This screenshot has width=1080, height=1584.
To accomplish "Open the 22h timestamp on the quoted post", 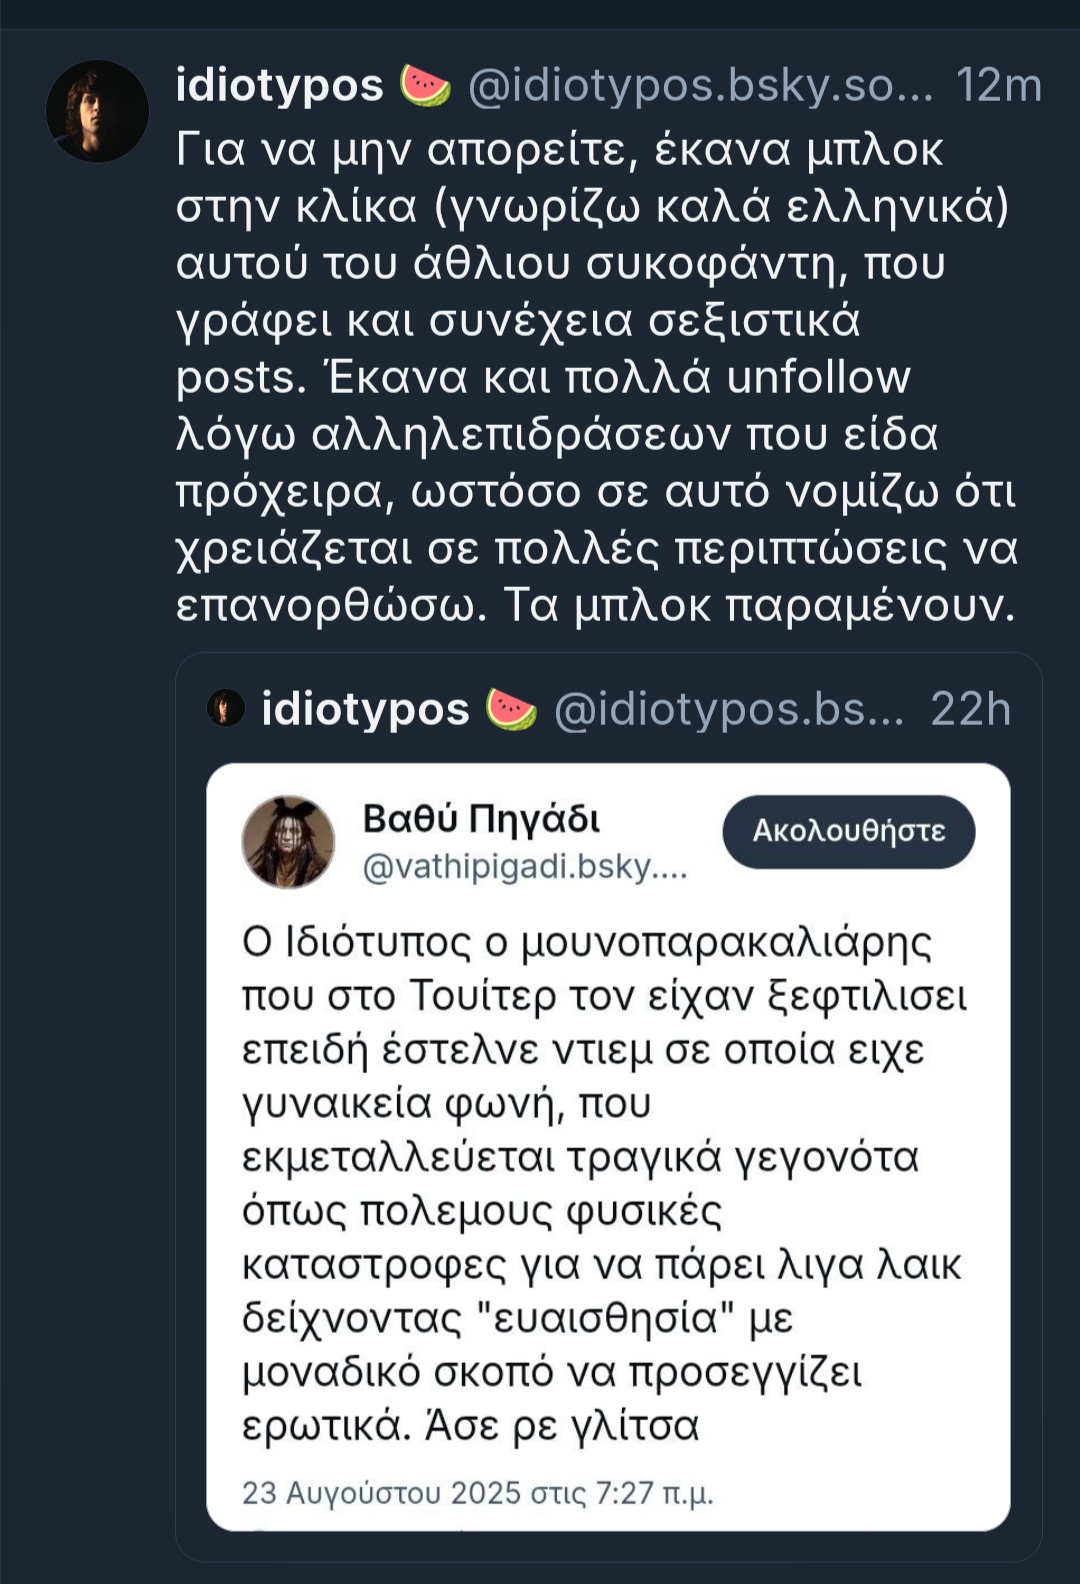I will click(970, 709).
